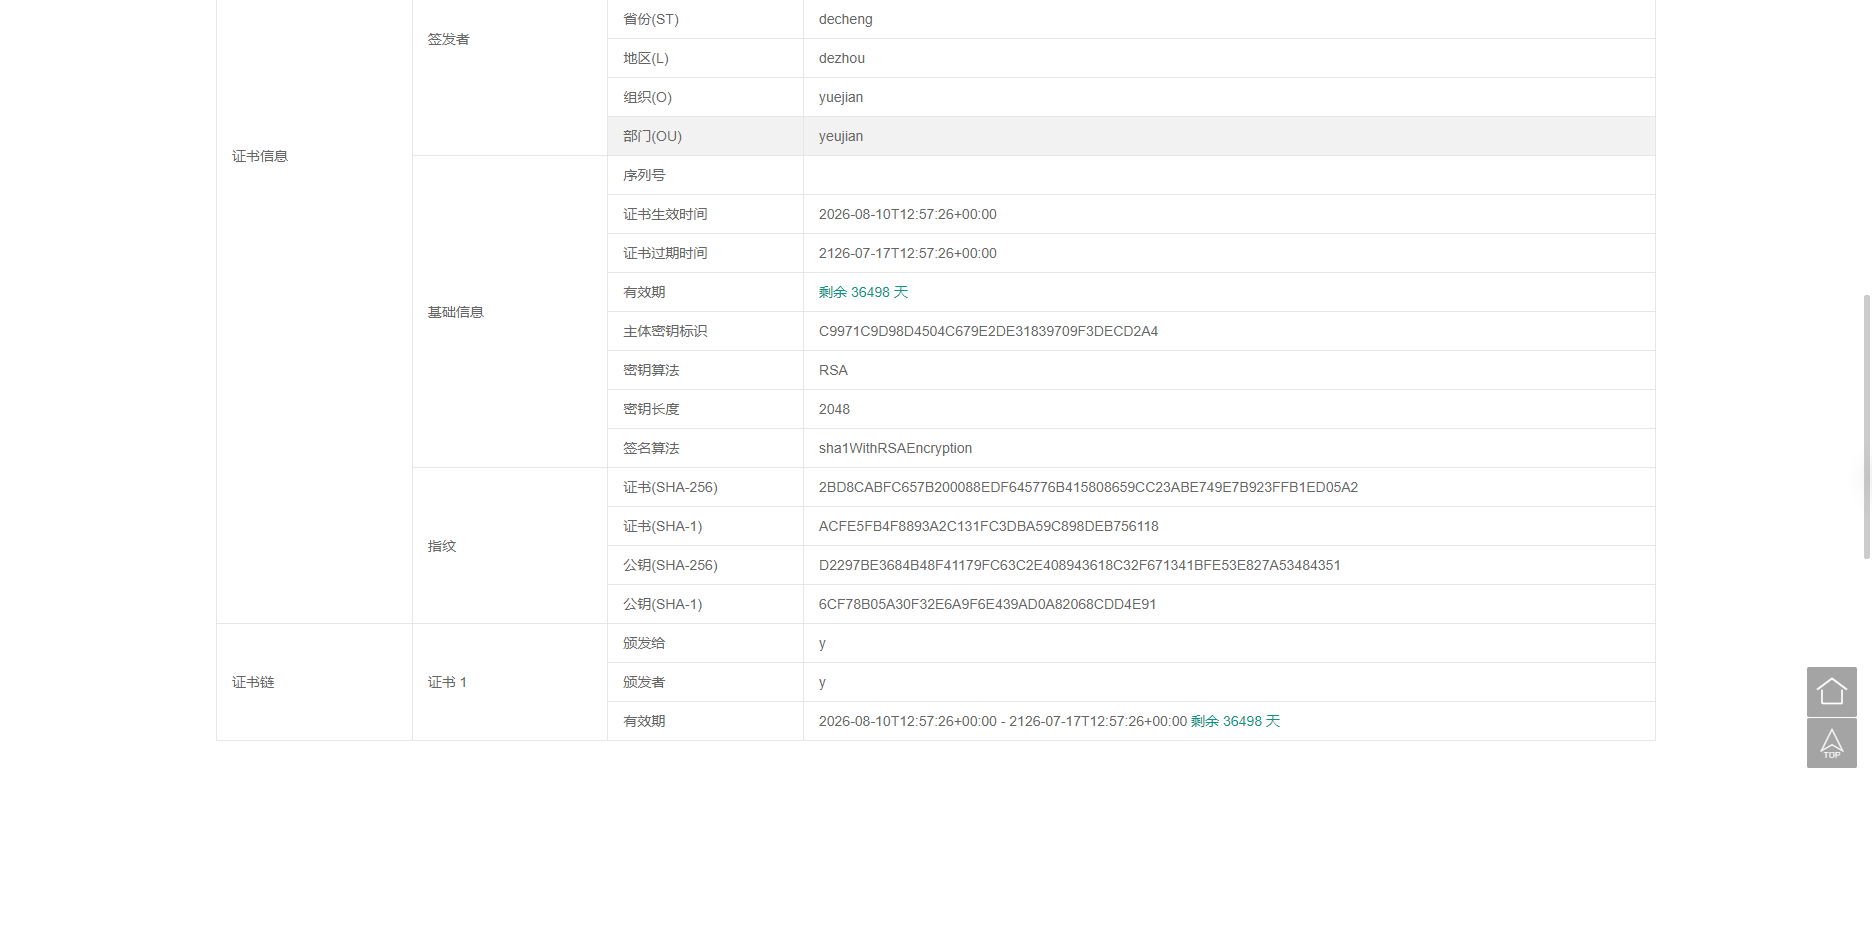Click the 有效期 label in 基础信息
The height and width of the screenshot is (929, 1872).
tap(644, 292)
